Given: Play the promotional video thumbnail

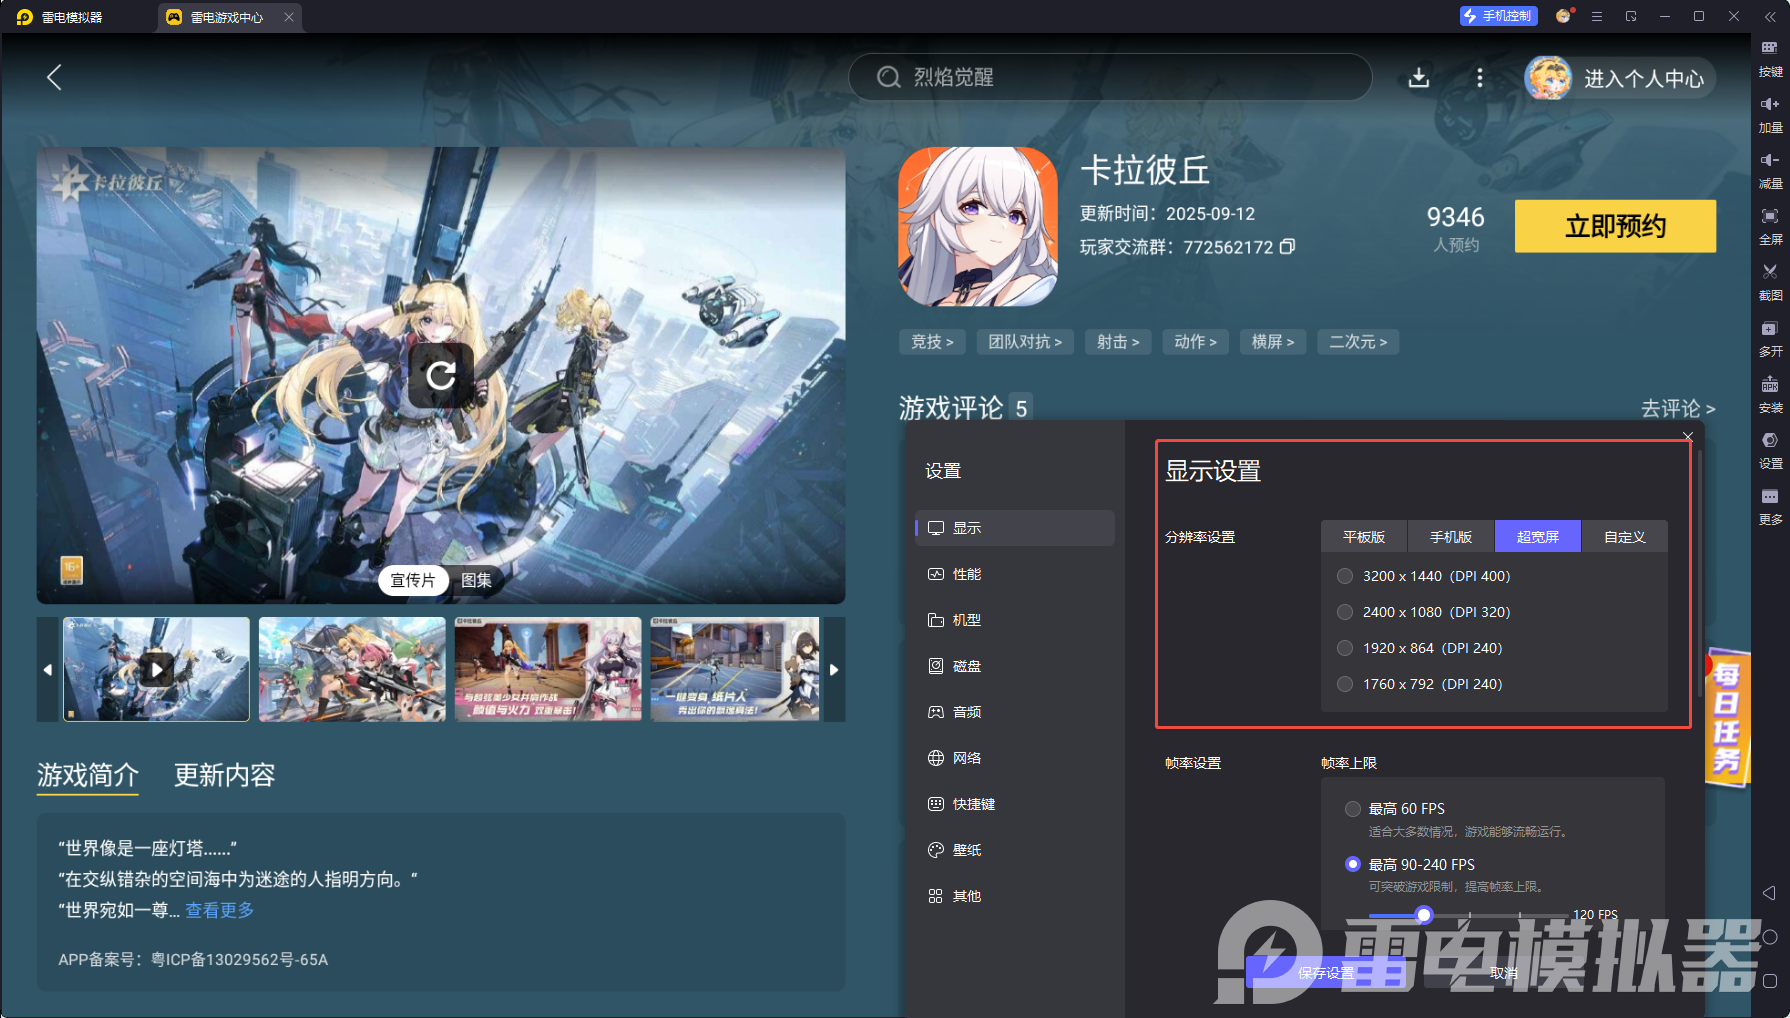Looking at the screenshot, I should click(x=155, y=670).
